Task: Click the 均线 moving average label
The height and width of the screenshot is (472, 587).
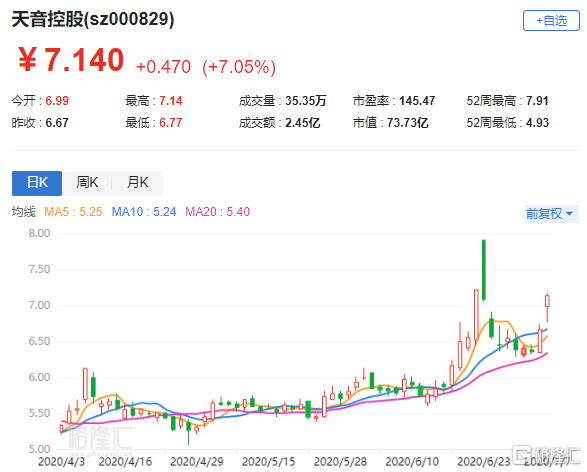Action: point(24,212)
